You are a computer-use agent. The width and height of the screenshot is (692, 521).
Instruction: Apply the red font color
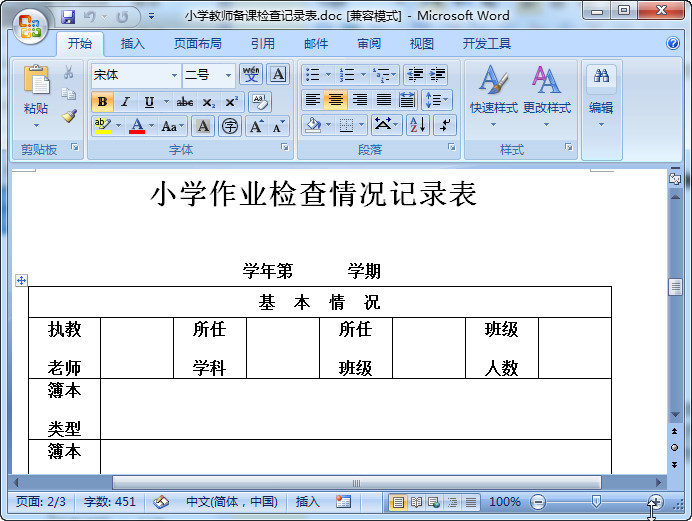pyautogui.click(x=137, y=127)
